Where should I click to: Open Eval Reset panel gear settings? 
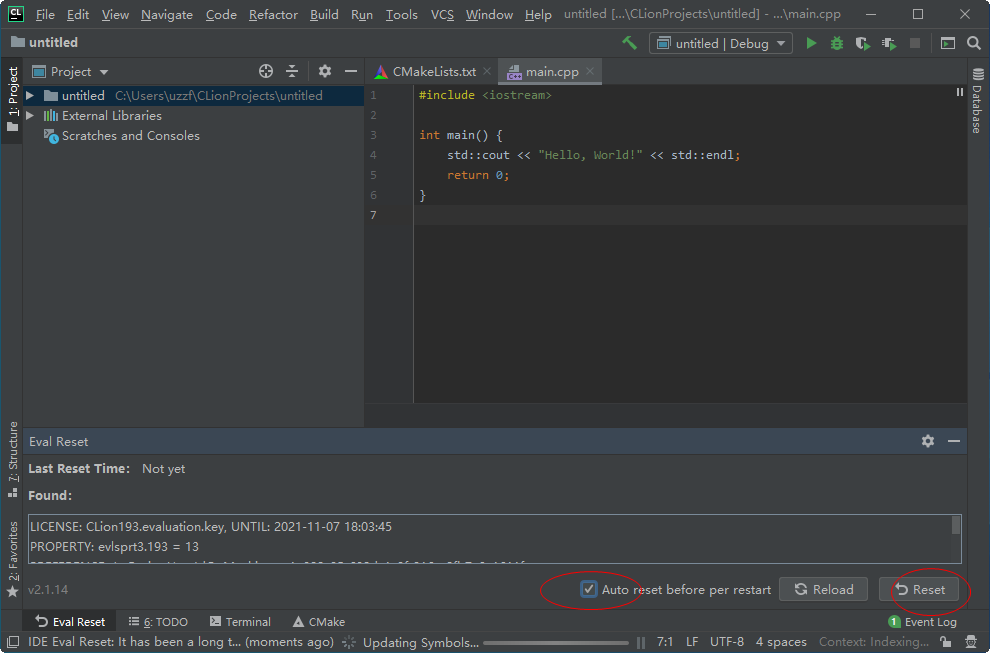pos(928,441)
